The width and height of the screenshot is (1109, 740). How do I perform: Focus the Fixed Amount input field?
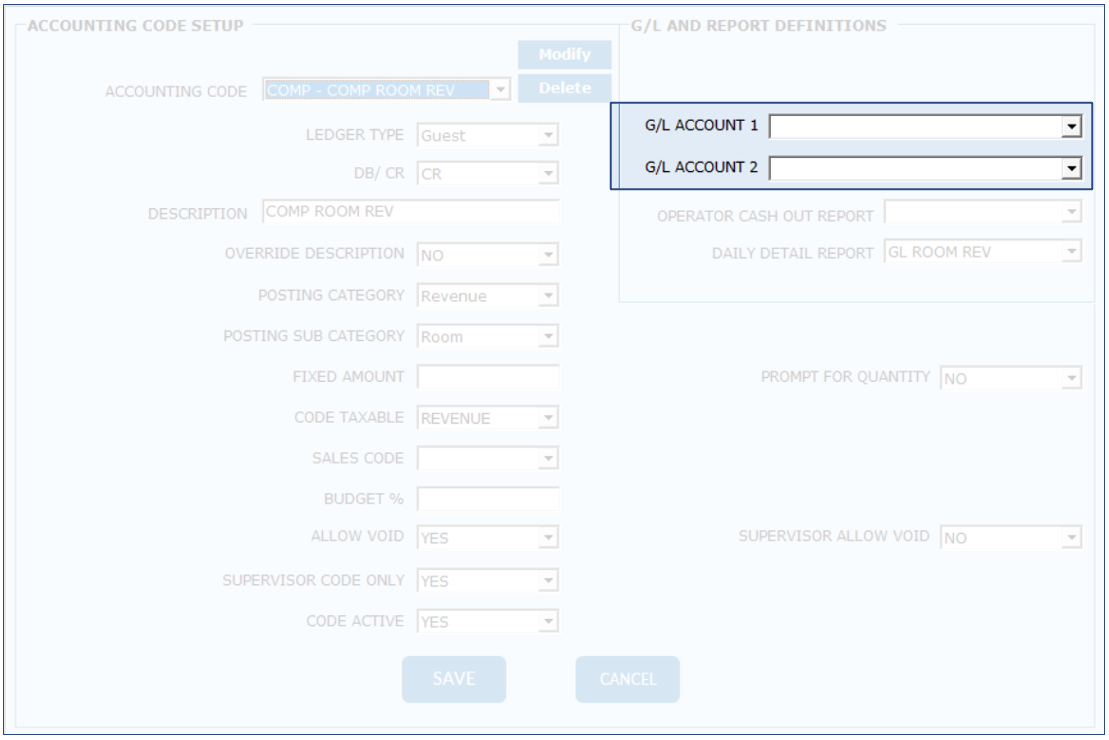[488, 377]
